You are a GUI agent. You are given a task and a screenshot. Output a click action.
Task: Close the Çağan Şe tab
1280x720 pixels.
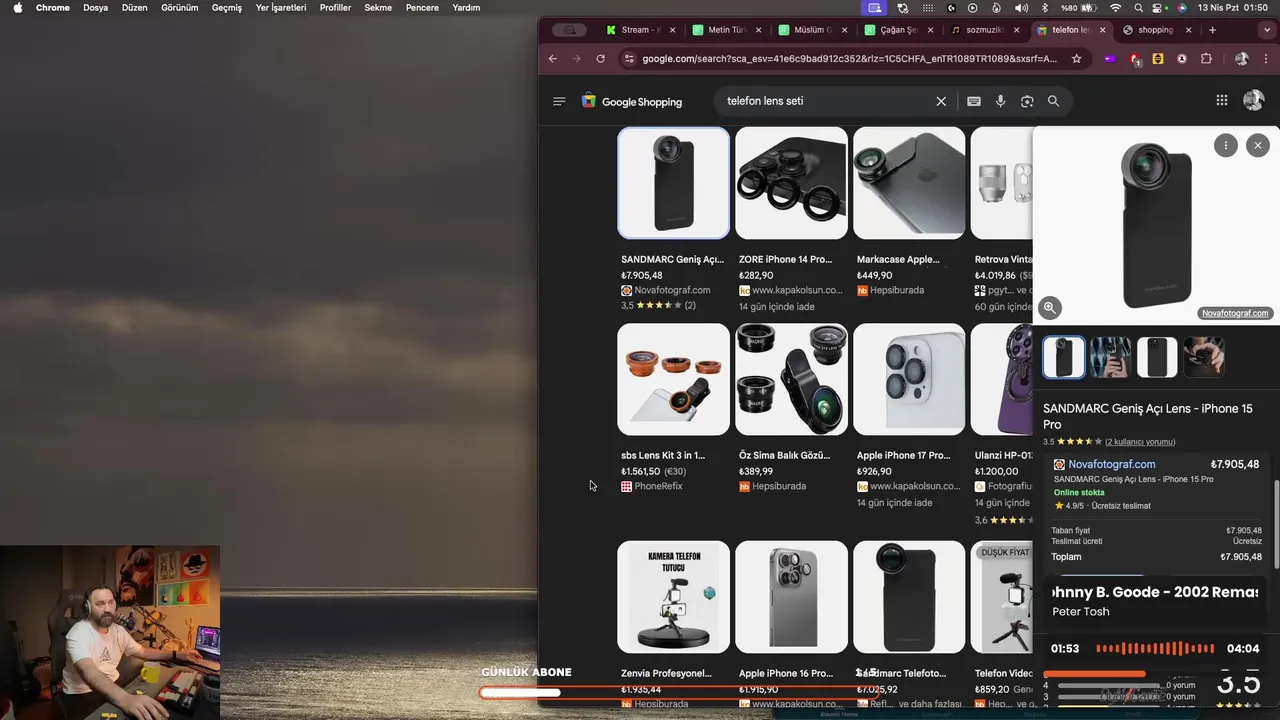coord(932,30)
